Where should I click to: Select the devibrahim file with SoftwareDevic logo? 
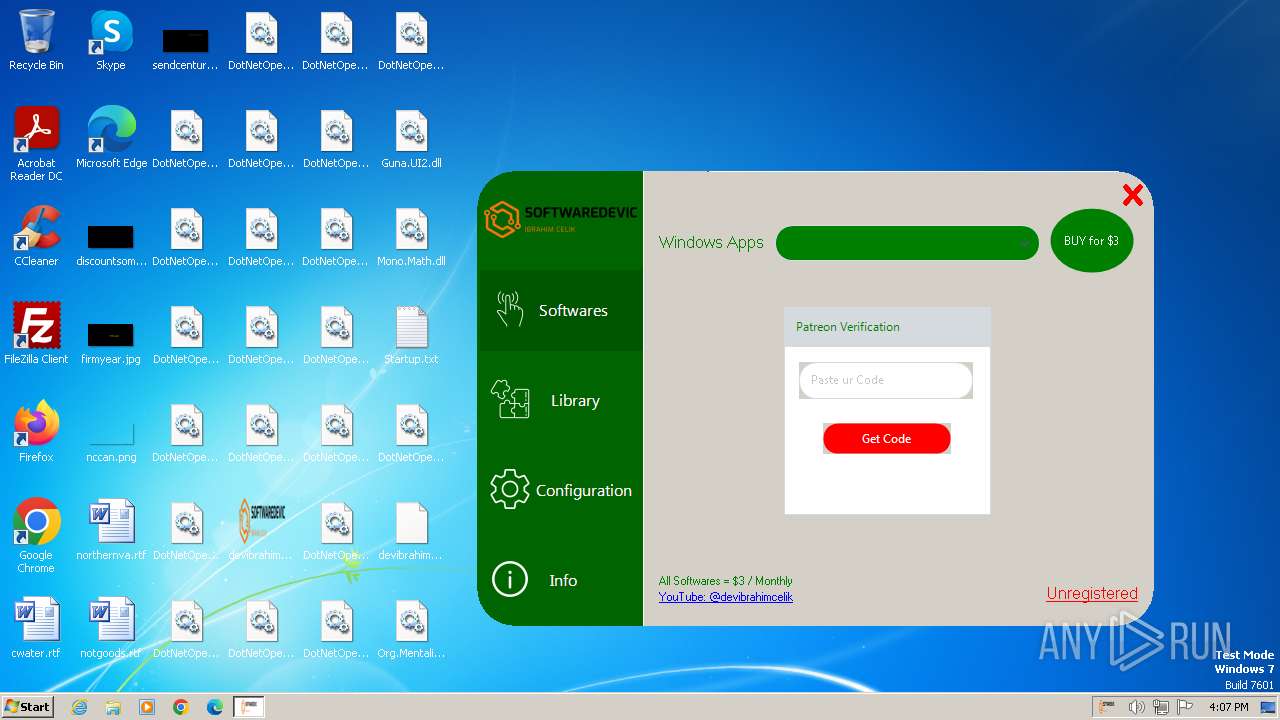(261, 530)
